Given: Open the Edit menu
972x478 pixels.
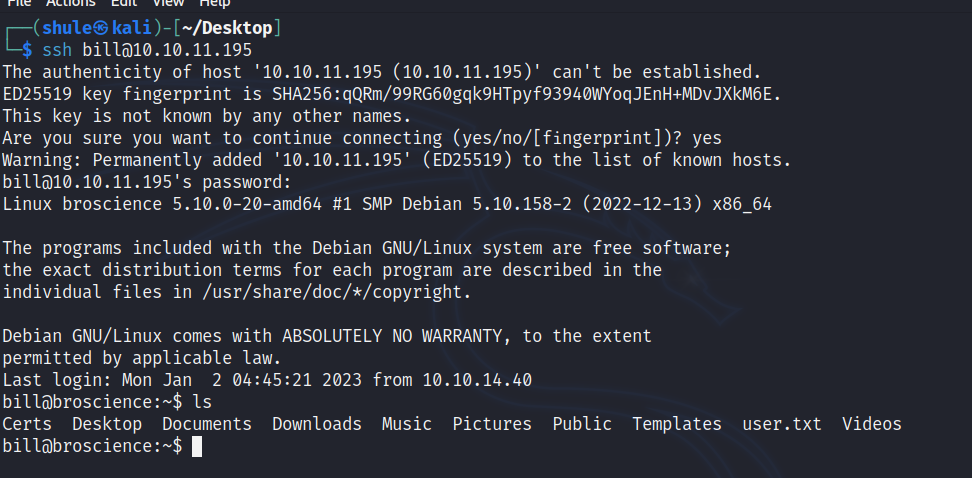Looking at the screenshot, I should click(124, 4).
